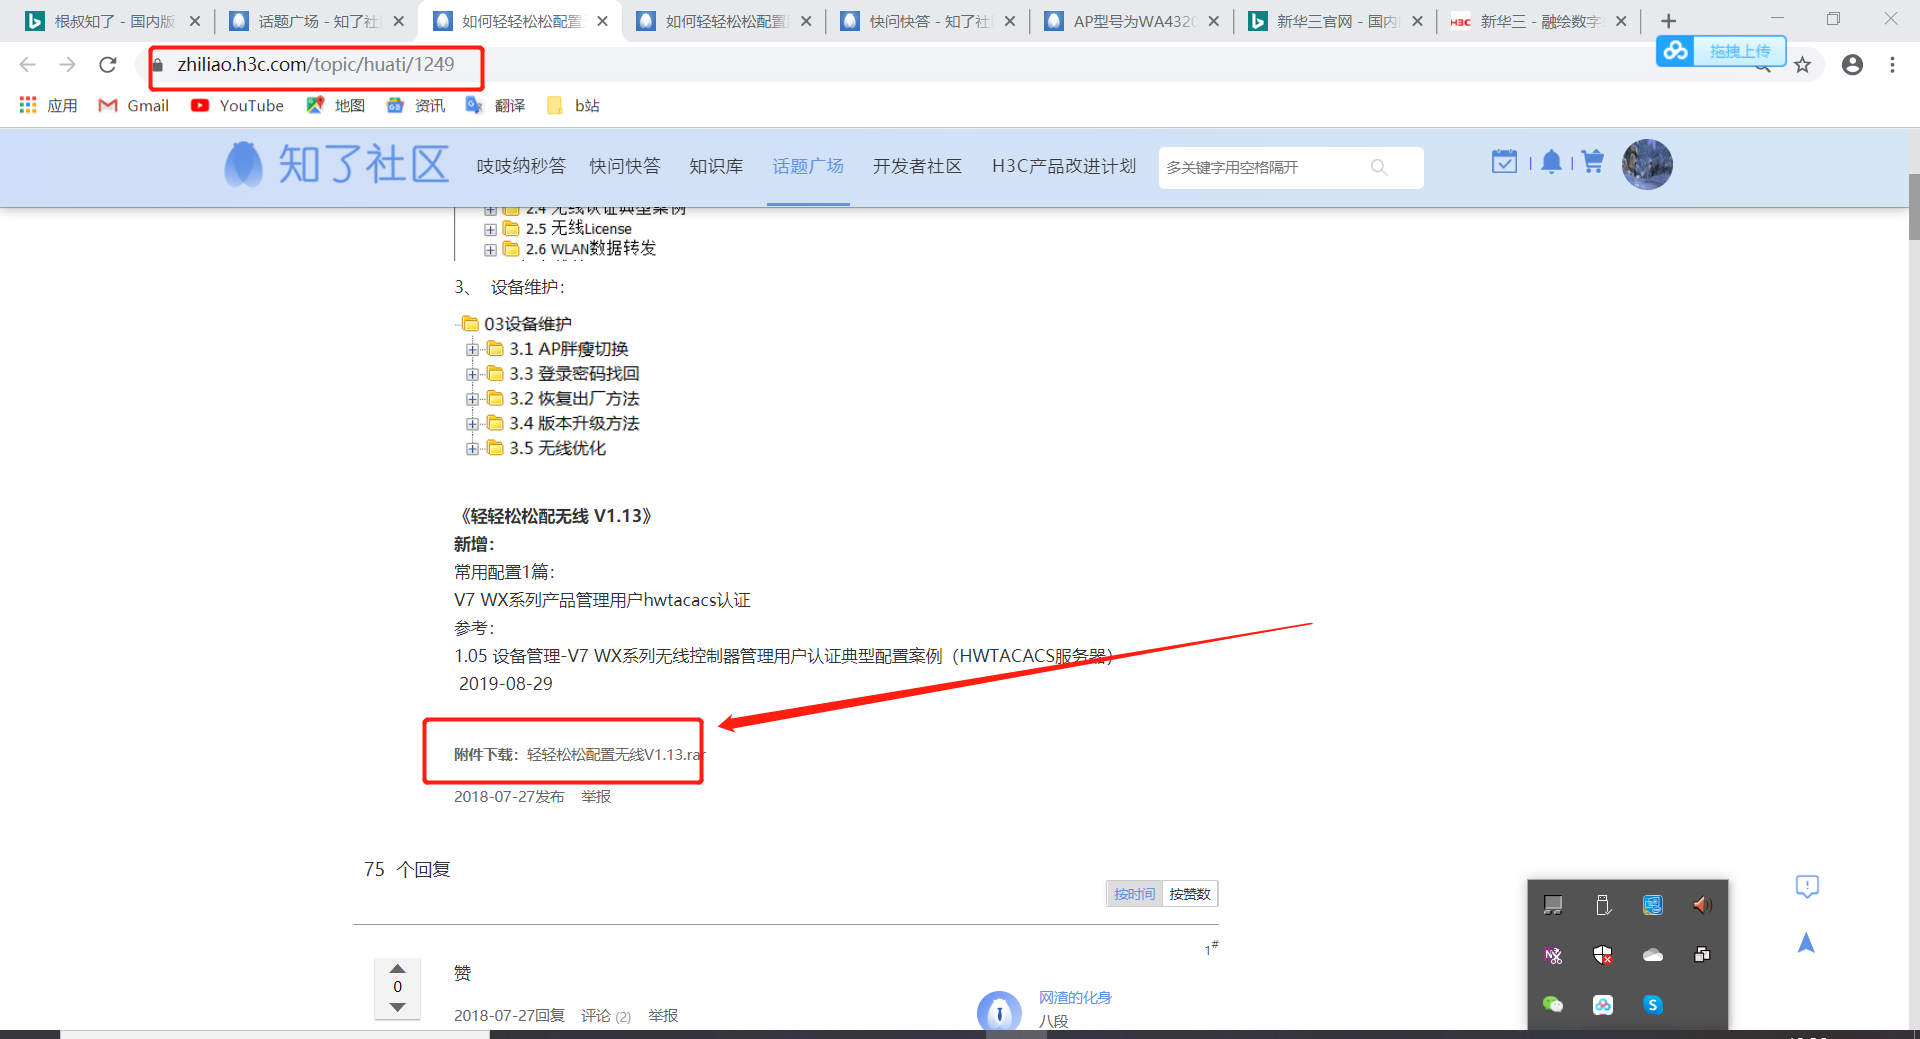Viewport: 1920px width, 1039px height.
Task: Reload the current page
Action: 108,65
